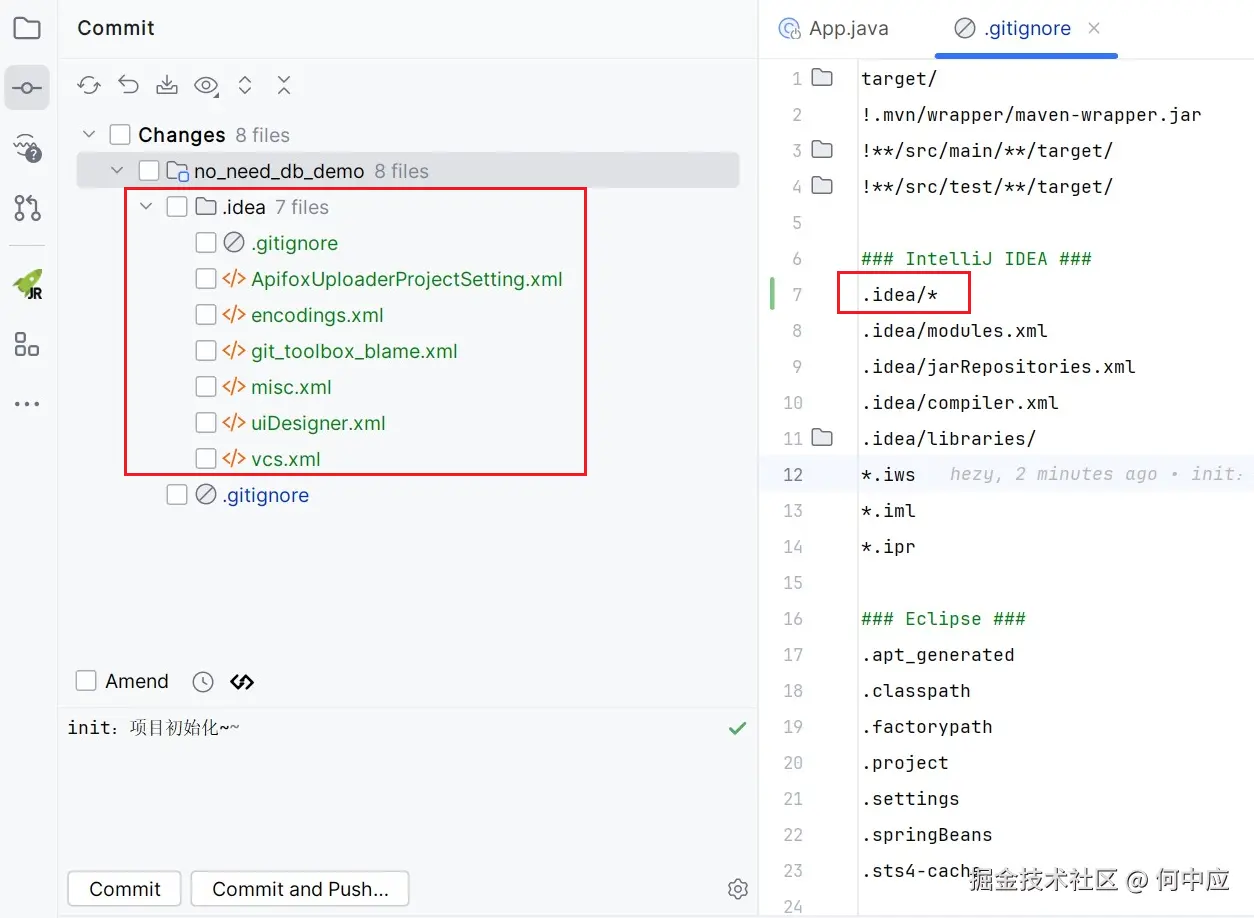Image resolution: width=1254 pixels, height=918 pixels.
Task: Click the commit message green check mark
Action: 738,729
